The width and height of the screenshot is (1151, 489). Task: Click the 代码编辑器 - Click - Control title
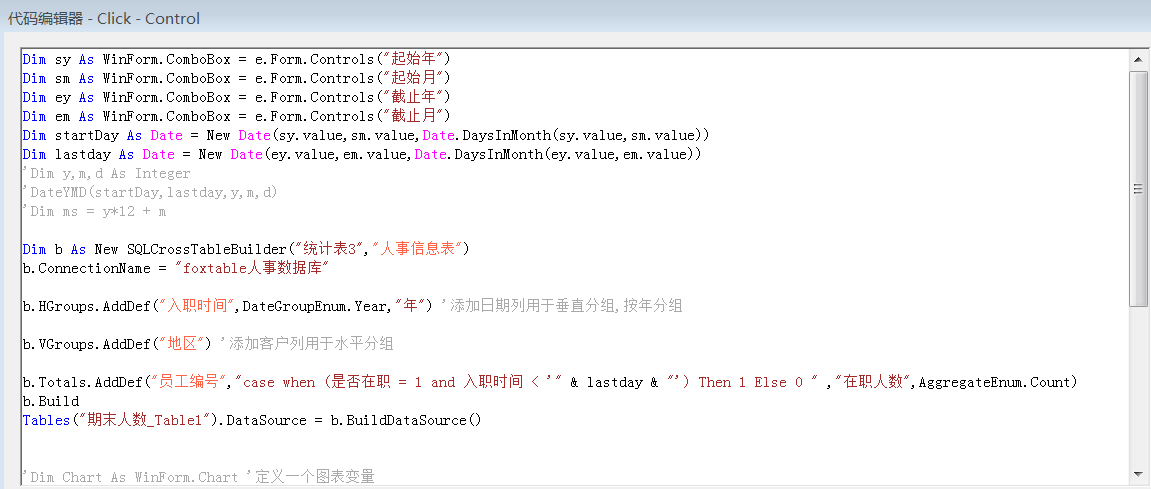[104, 18]
